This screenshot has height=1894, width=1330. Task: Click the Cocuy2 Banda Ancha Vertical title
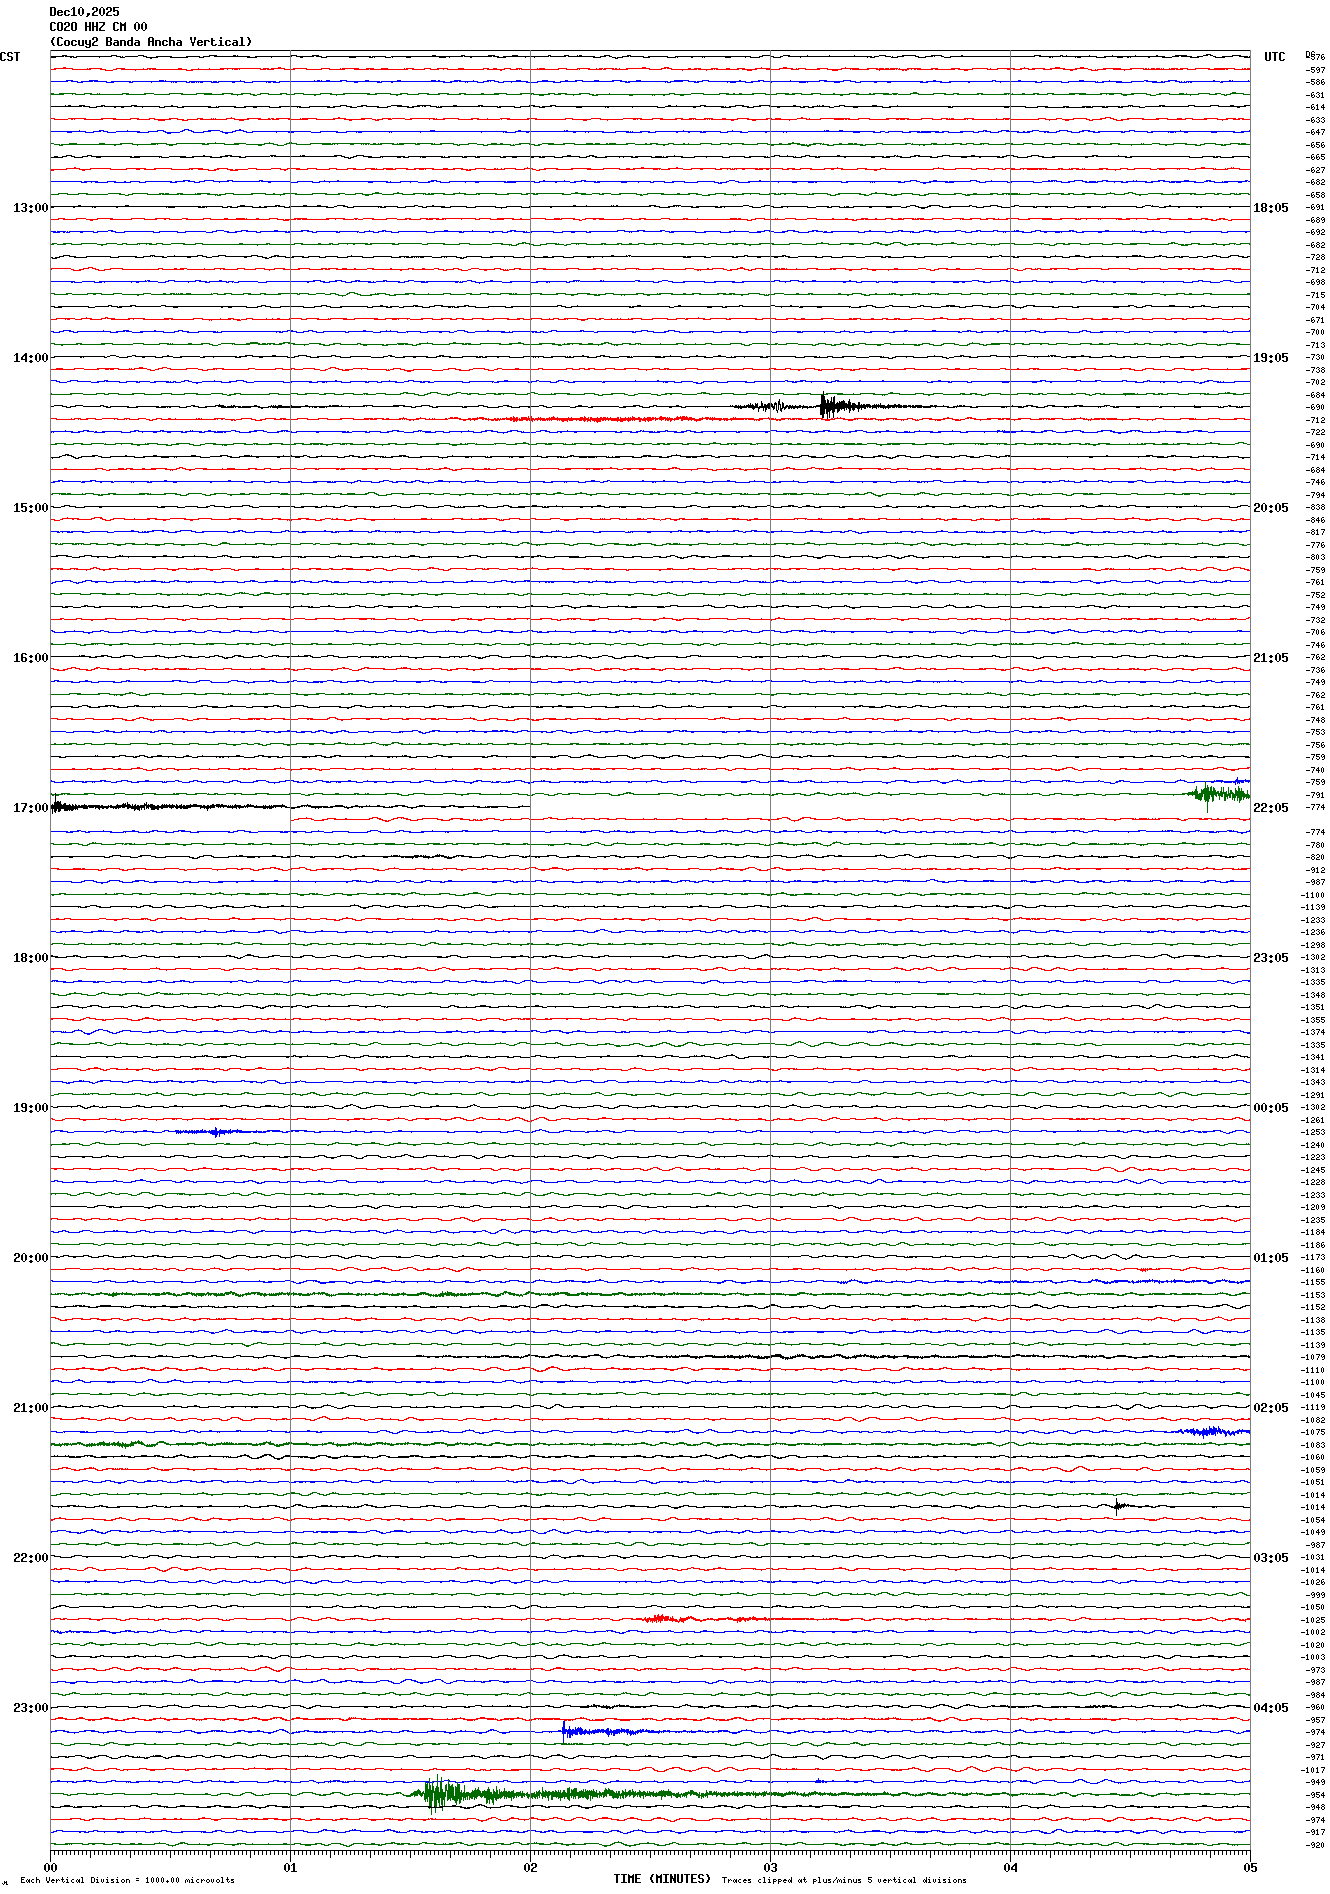click(151, 42)
